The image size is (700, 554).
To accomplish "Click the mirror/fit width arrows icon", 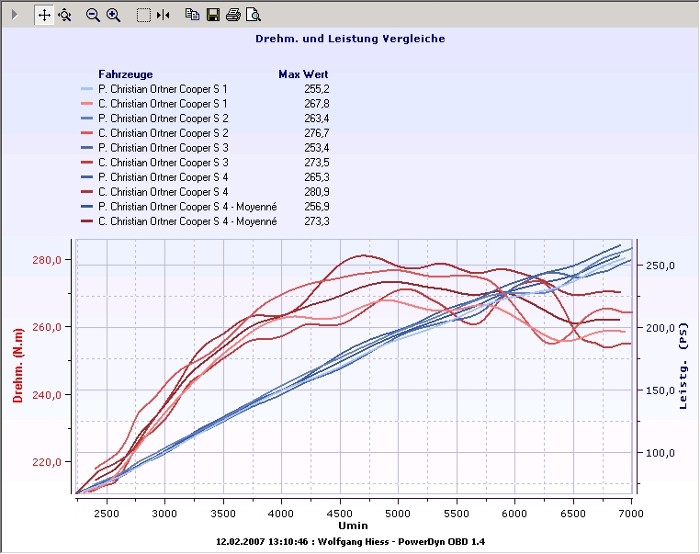I will (163, 15).
